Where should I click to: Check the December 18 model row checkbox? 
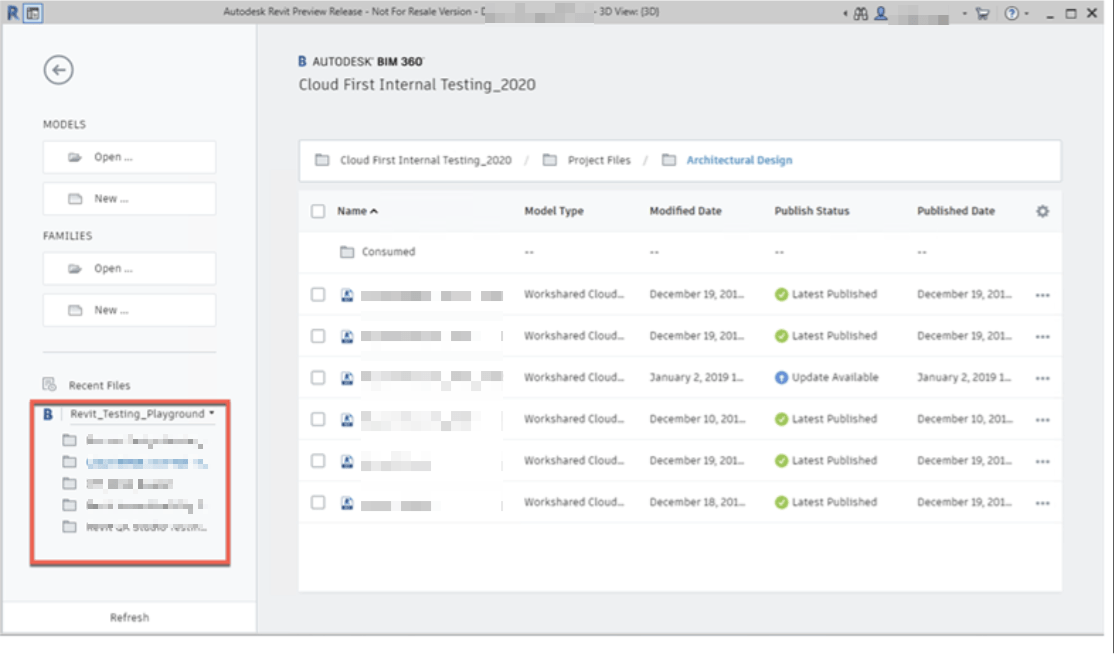[318, 502]
